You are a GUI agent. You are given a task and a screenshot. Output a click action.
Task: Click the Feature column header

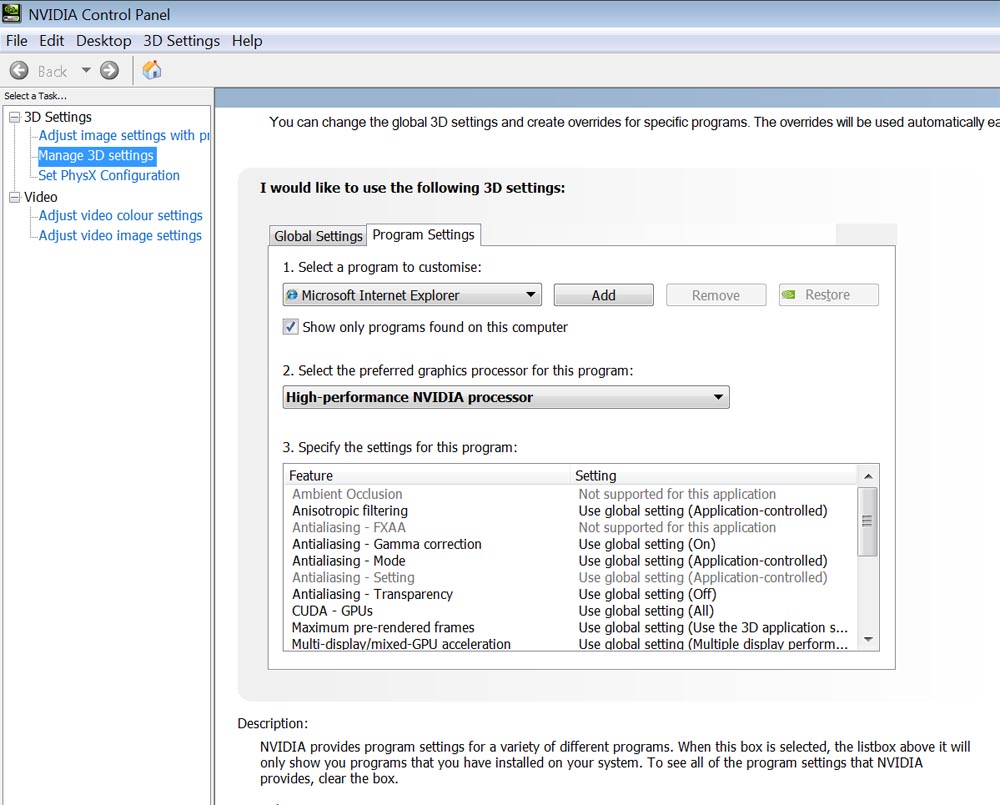[427, 475]
